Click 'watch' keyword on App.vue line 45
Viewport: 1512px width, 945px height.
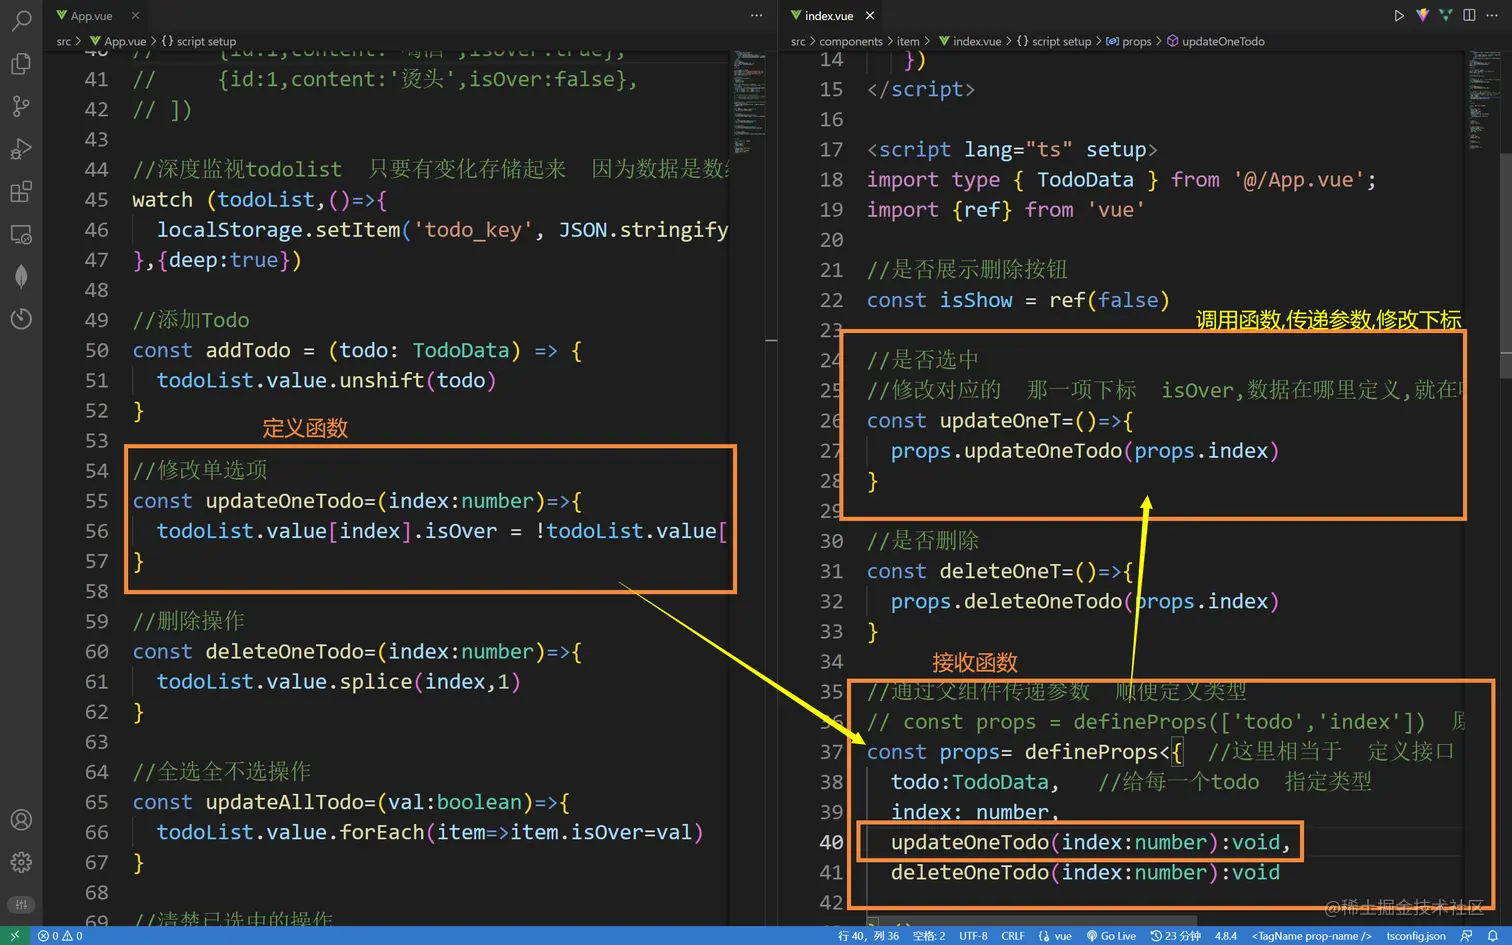[162, 200]
